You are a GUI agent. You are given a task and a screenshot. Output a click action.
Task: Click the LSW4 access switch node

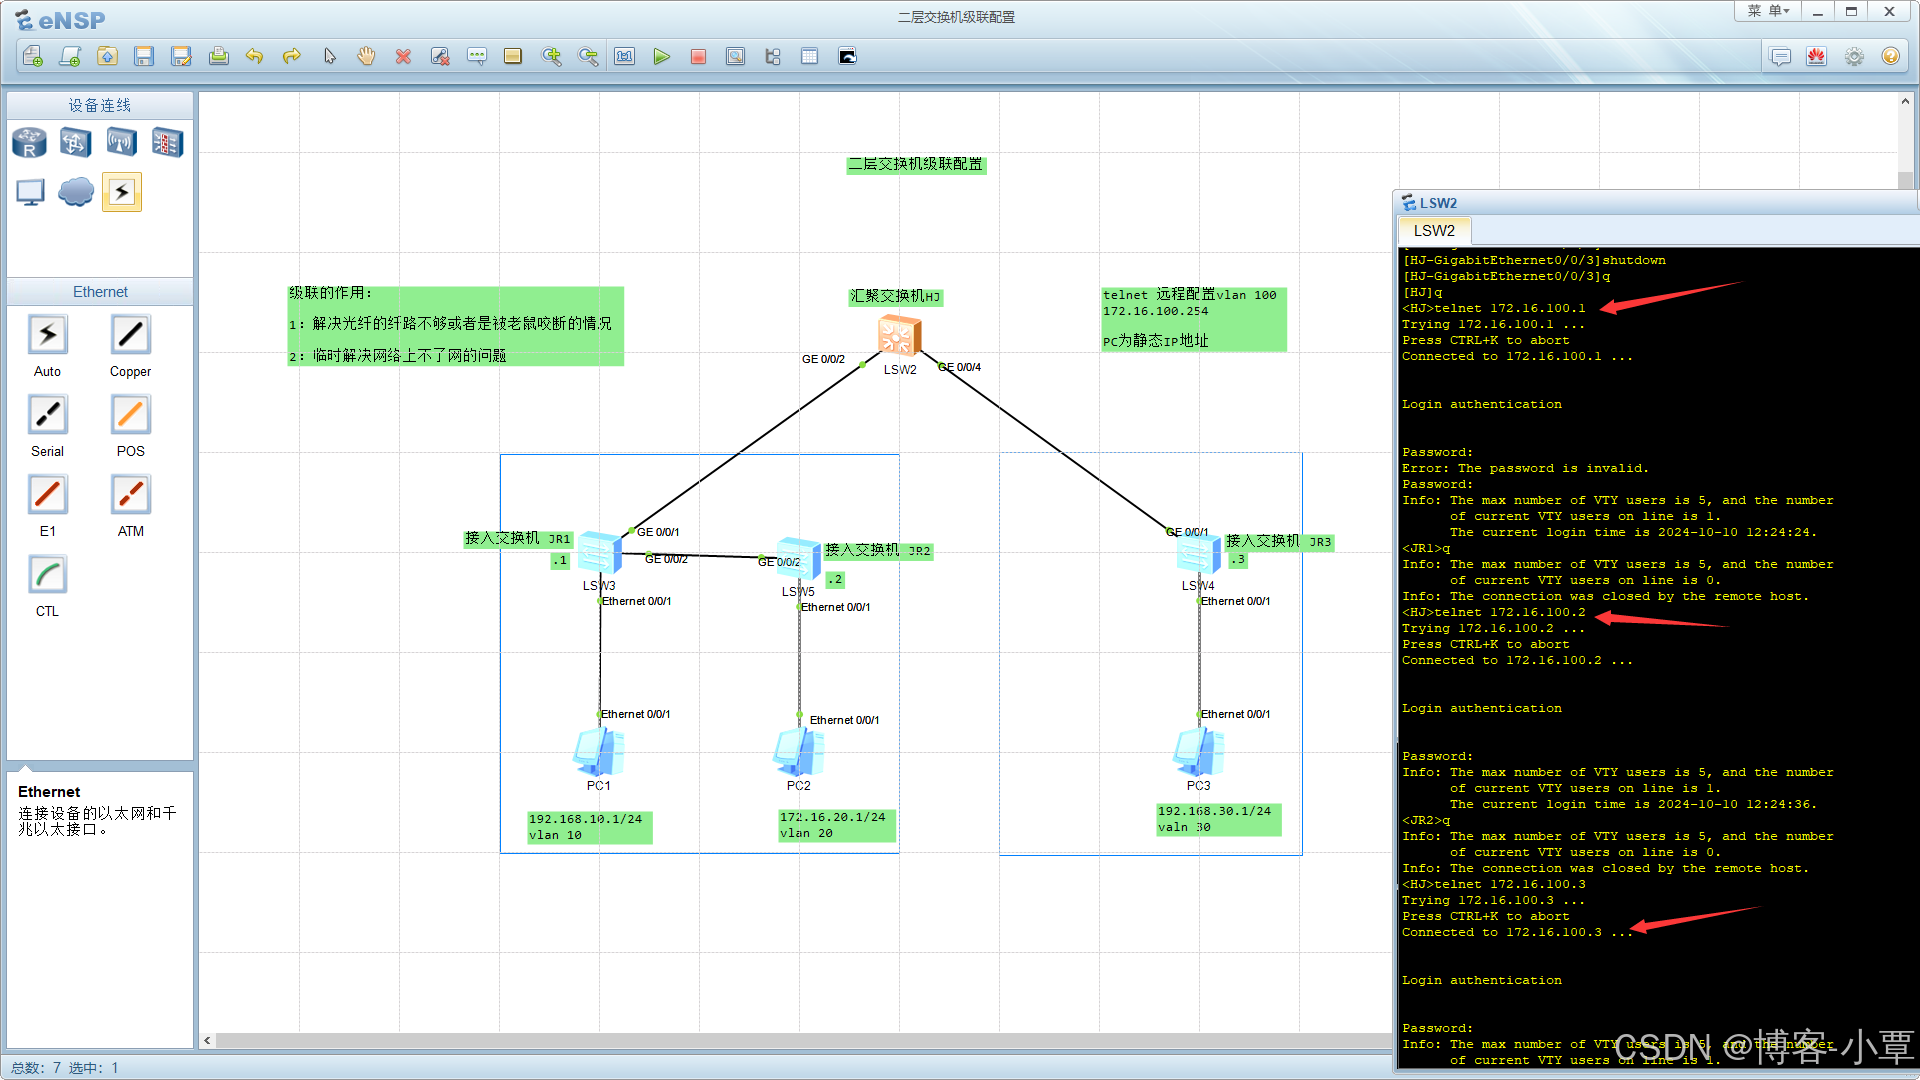click(x=1198, y=554)
